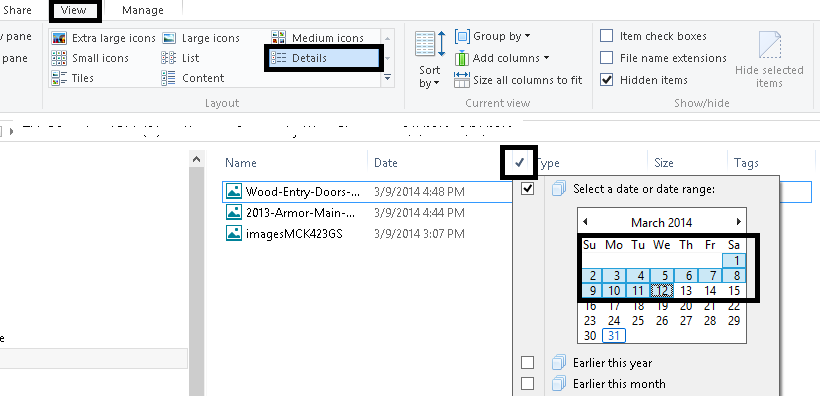Click Size all columns to fit
This screenshot has width=820, height=396.
point(518,80)
